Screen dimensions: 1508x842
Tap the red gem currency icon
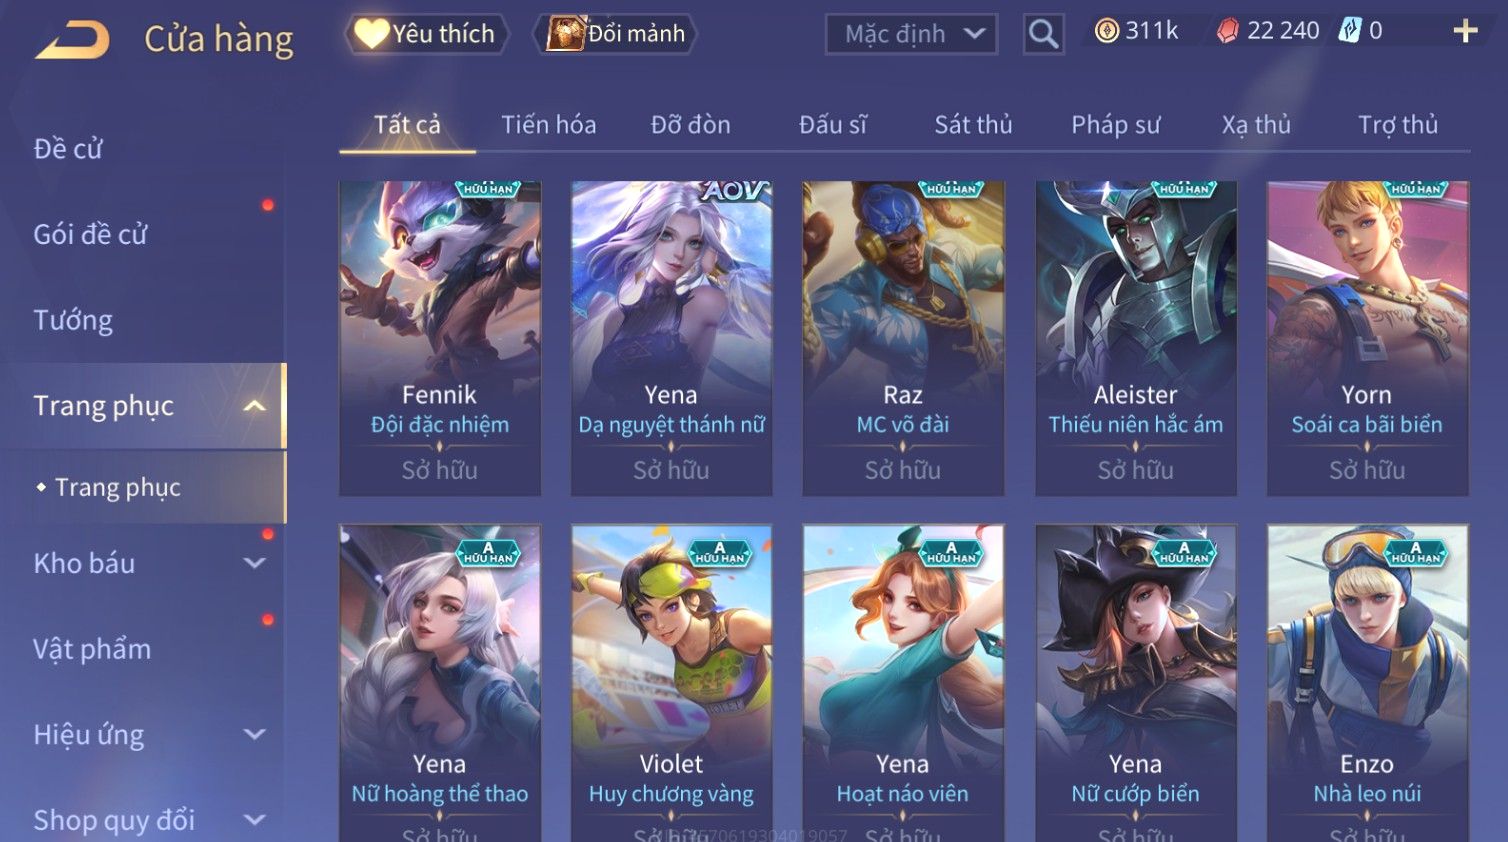(1227, 31)
